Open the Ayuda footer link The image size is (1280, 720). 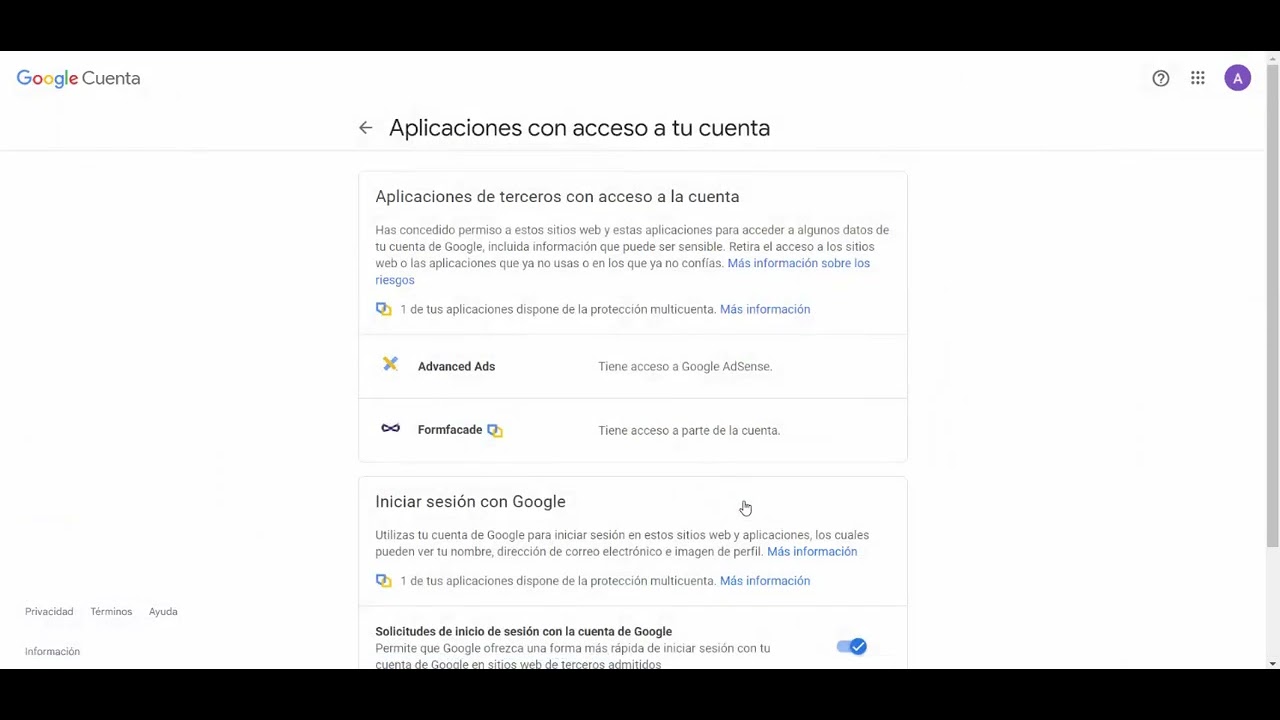point(163,612)
